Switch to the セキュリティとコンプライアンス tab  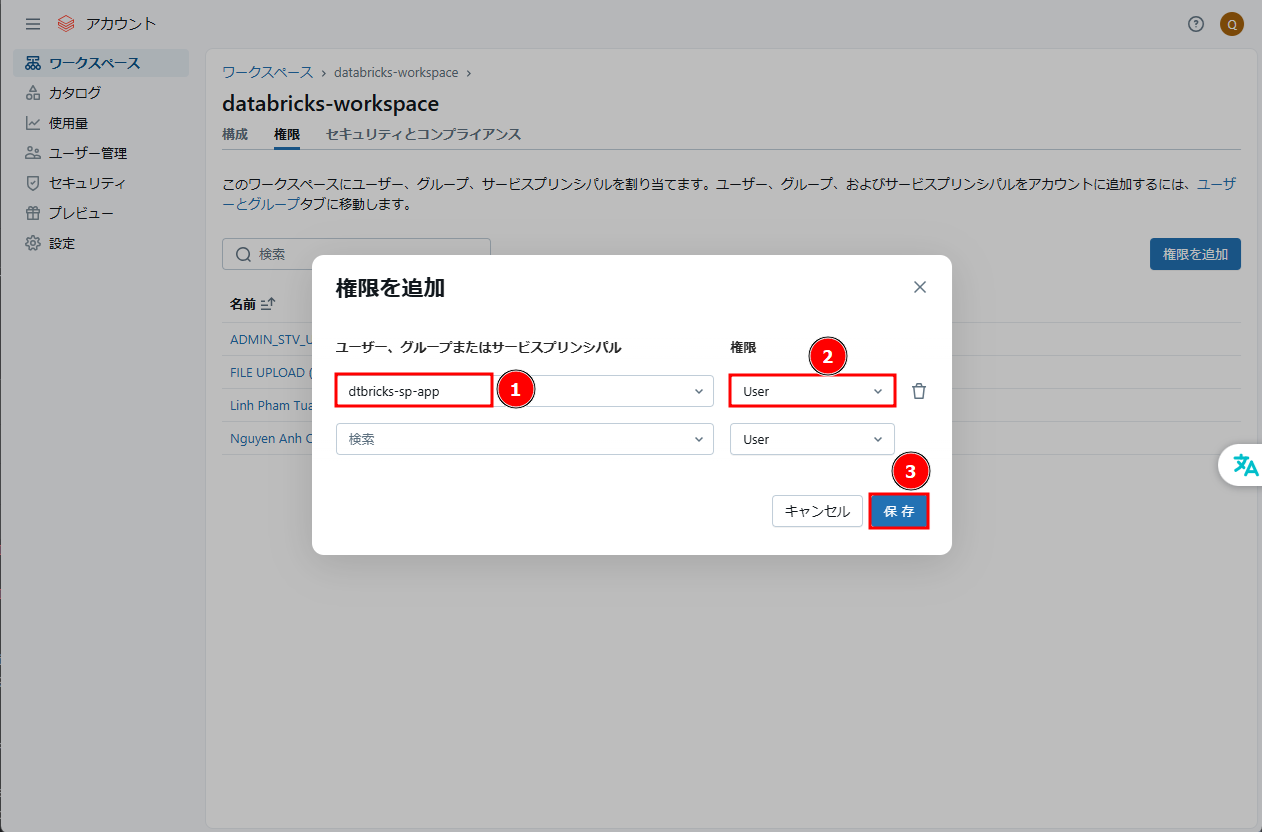423,134
